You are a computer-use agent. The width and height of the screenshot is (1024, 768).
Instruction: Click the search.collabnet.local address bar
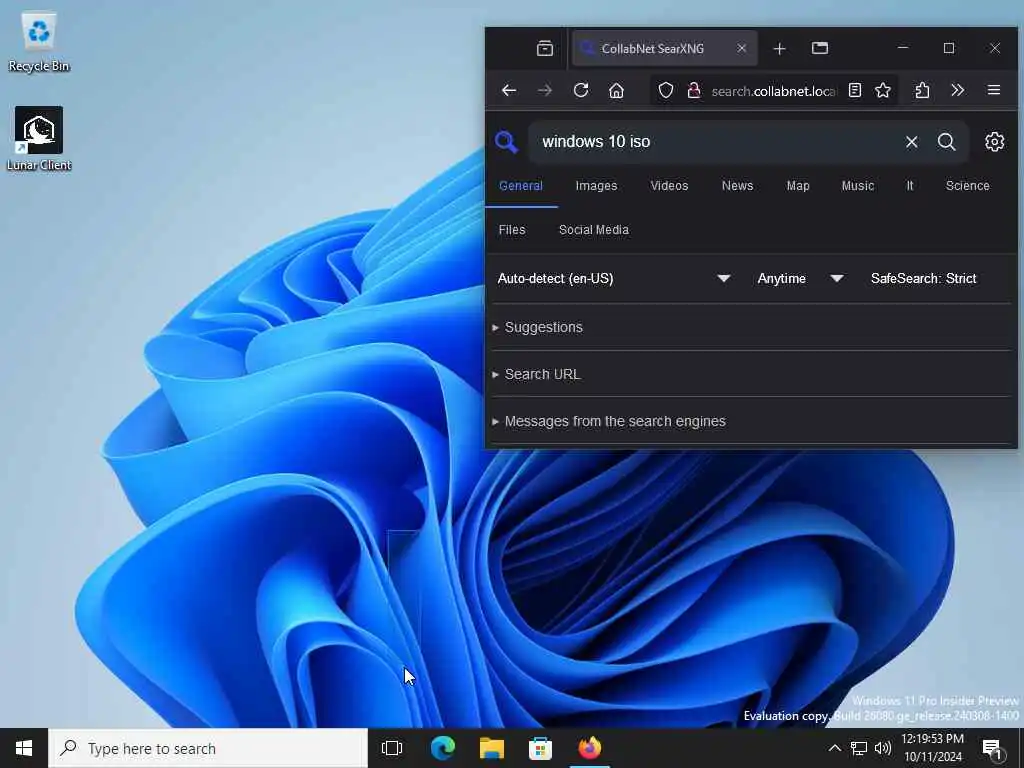click(774, 91)
